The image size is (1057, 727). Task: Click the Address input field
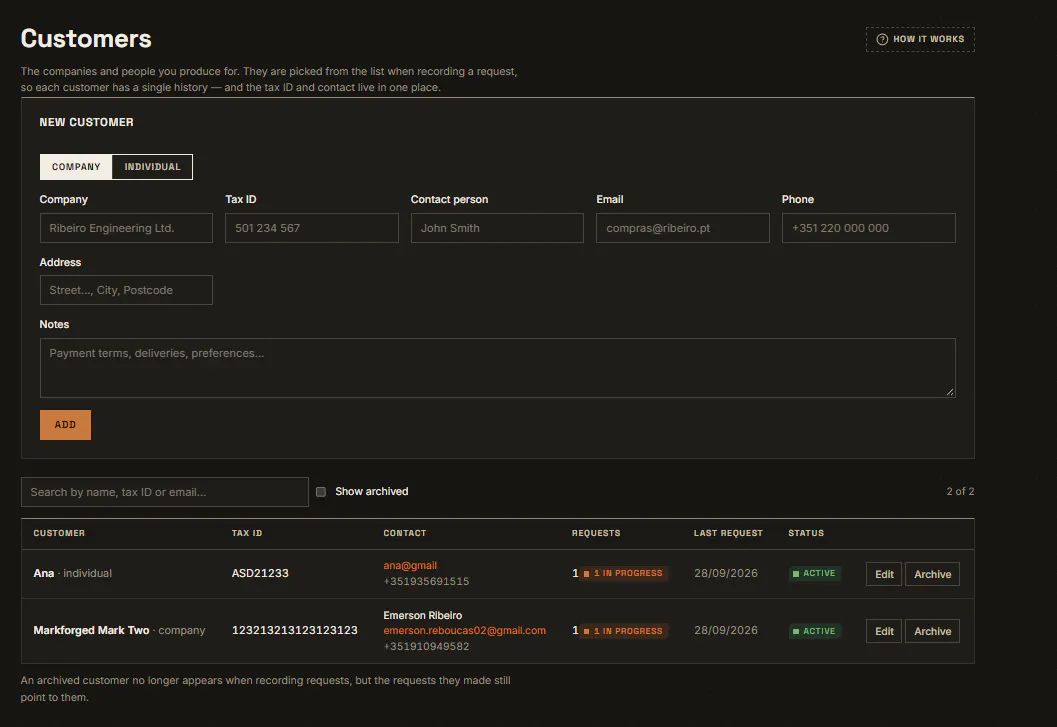coord(126,290)
